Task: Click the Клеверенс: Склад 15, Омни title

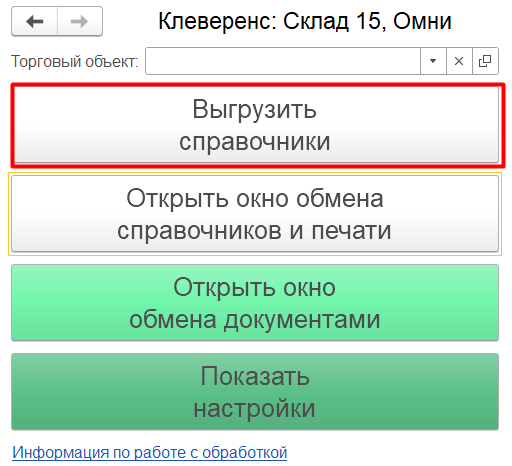Action: coord(305,21)
